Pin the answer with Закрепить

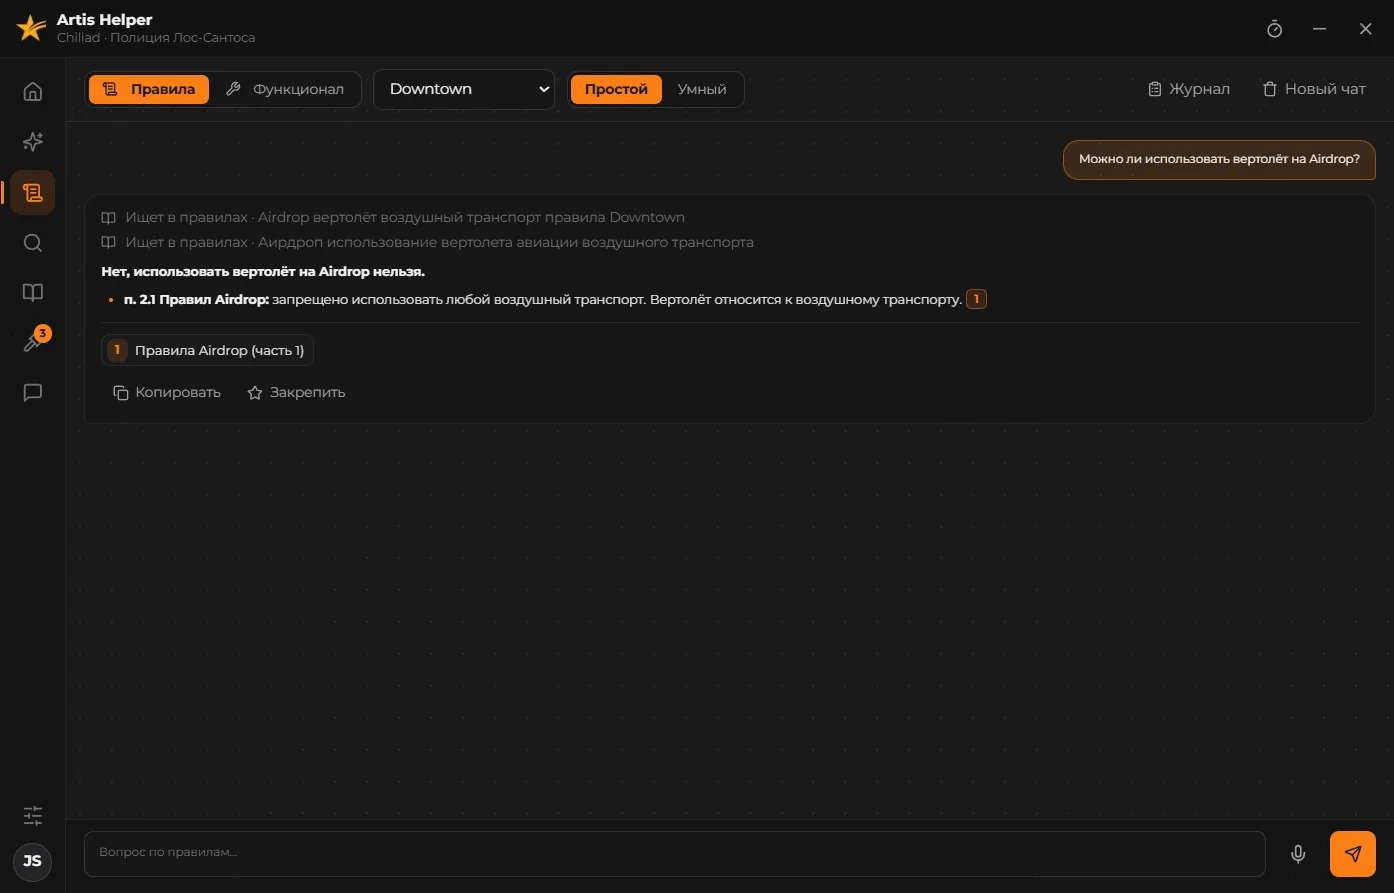[x=296, y=392]
